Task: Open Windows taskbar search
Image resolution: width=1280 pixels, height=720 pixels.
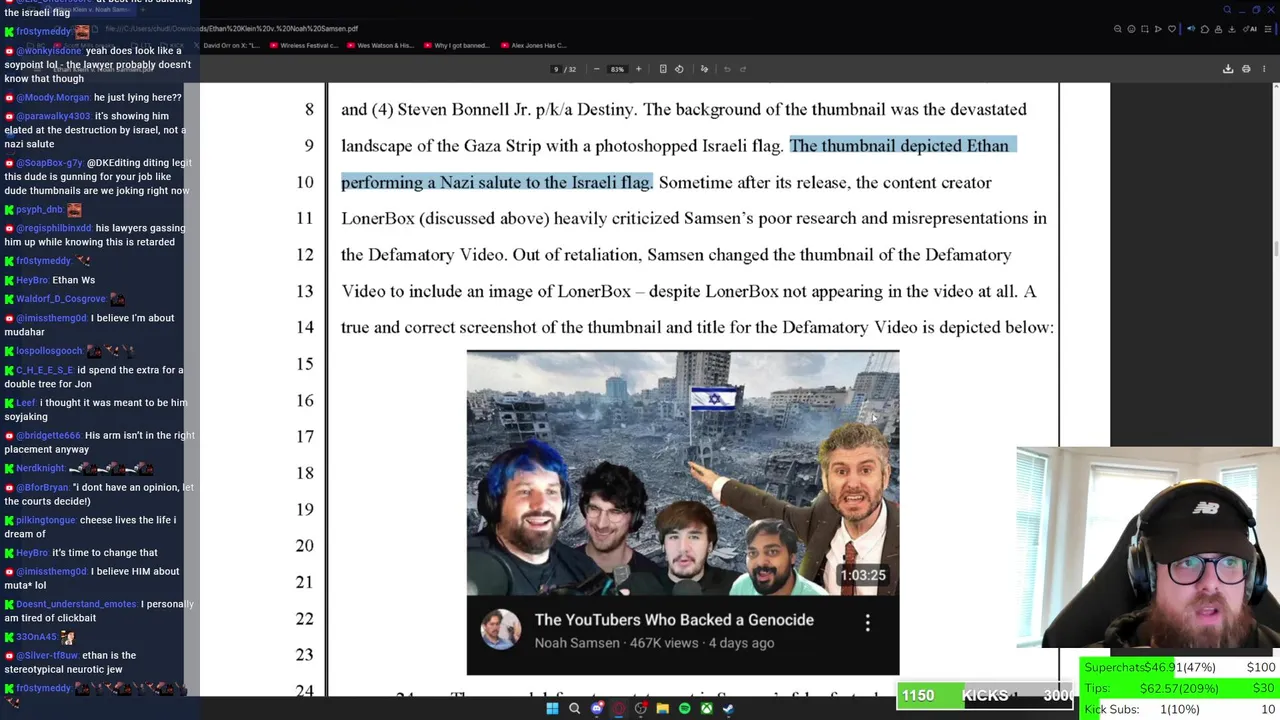Action: click(x=574, y=708)
